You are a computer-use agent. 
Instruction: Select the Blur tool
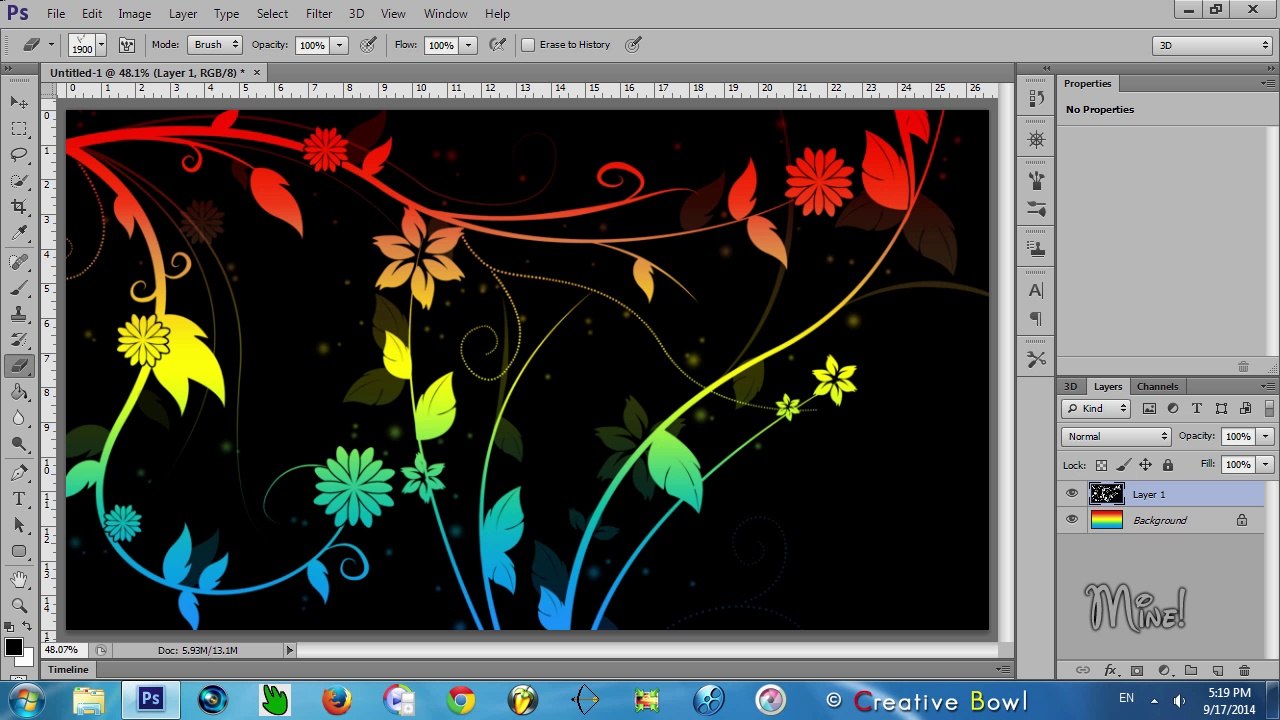(19, 418)
